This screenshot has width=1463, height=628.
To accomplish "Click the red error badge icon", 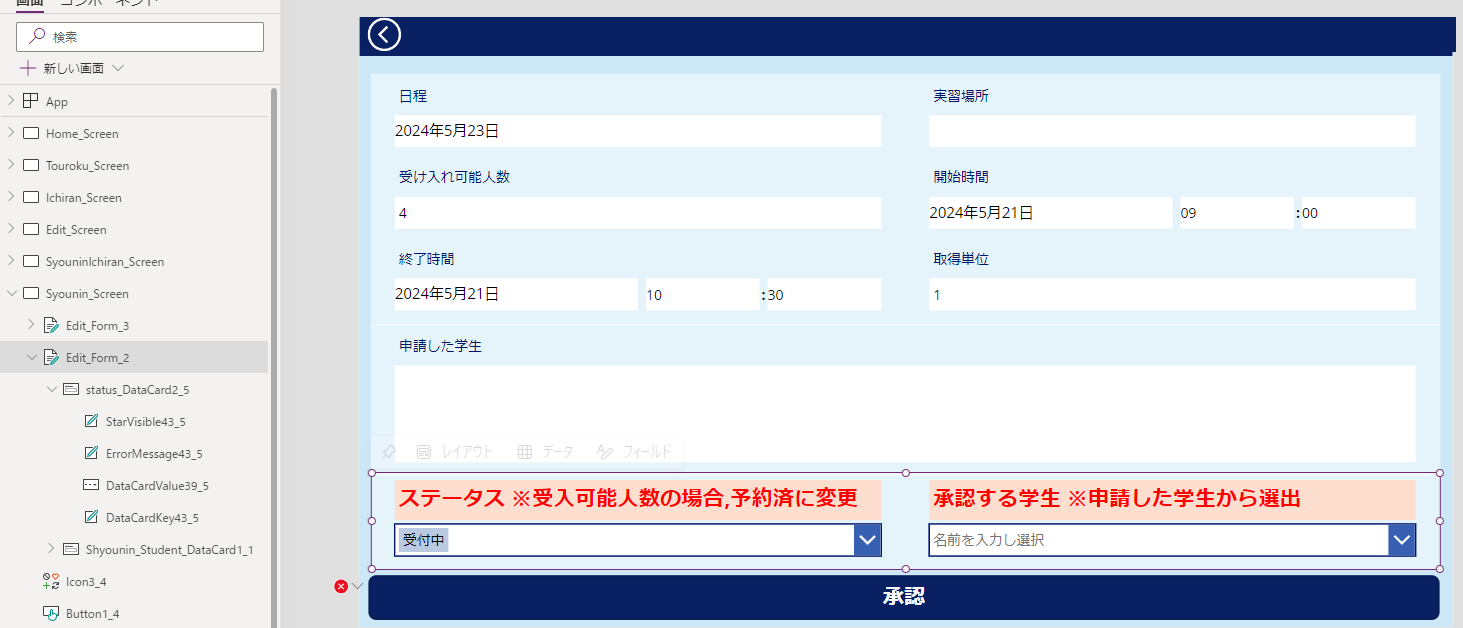I will pos(341,586).
